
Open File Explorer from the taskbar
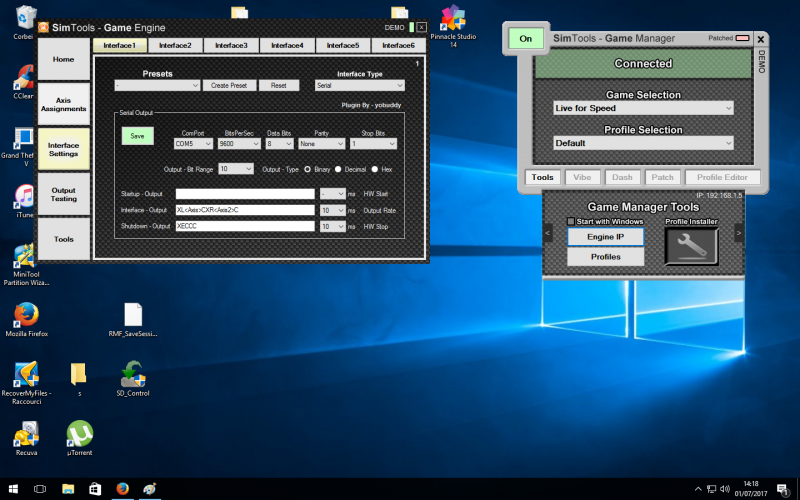point(68,489)
